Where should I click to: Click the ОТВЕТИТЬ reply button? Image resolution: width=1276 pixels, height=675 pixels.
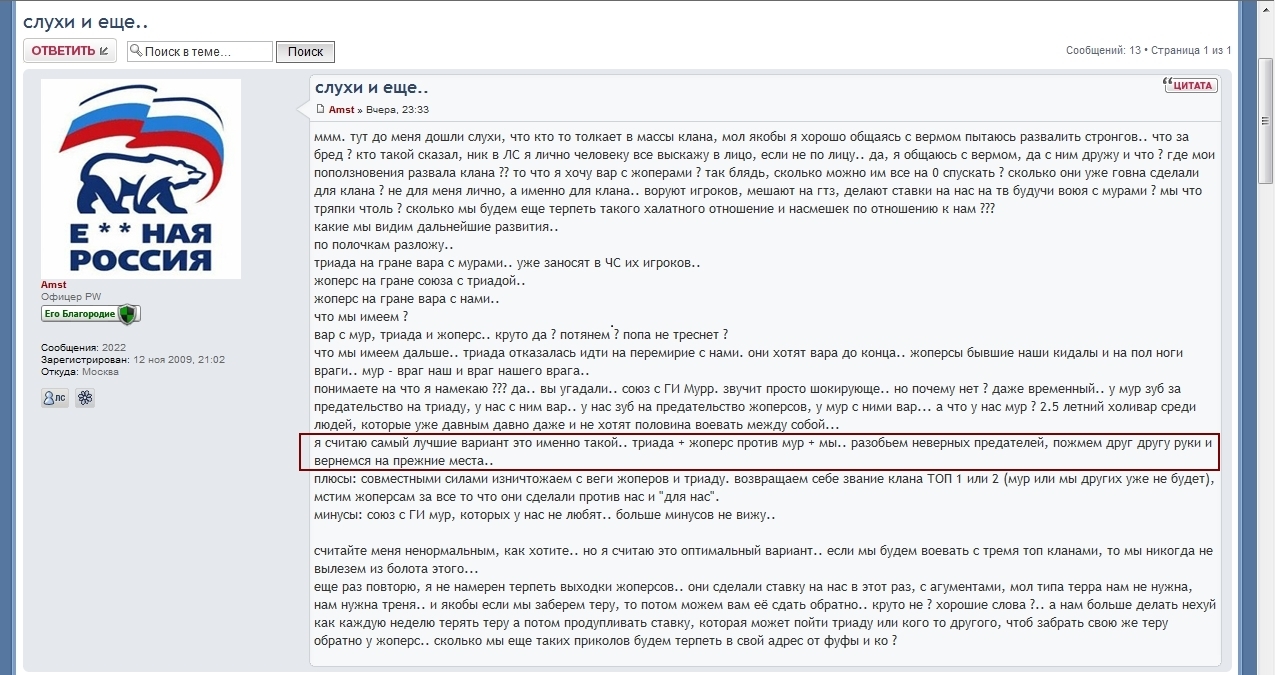point(69,51)
